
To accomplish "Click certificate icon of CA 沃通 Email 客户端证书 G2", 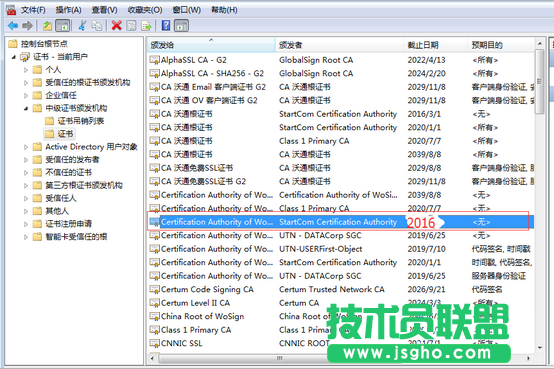I will point(154,87).
